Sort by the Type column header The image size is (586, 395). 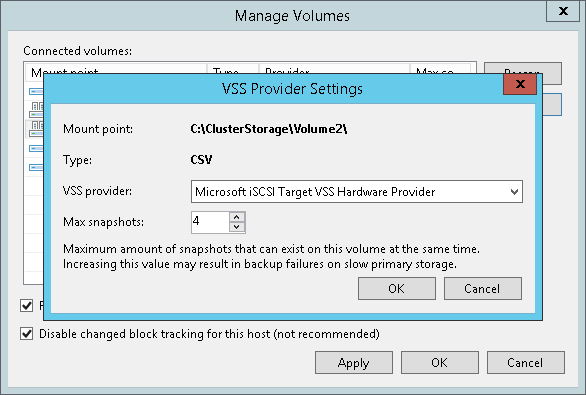click(233, 69)
